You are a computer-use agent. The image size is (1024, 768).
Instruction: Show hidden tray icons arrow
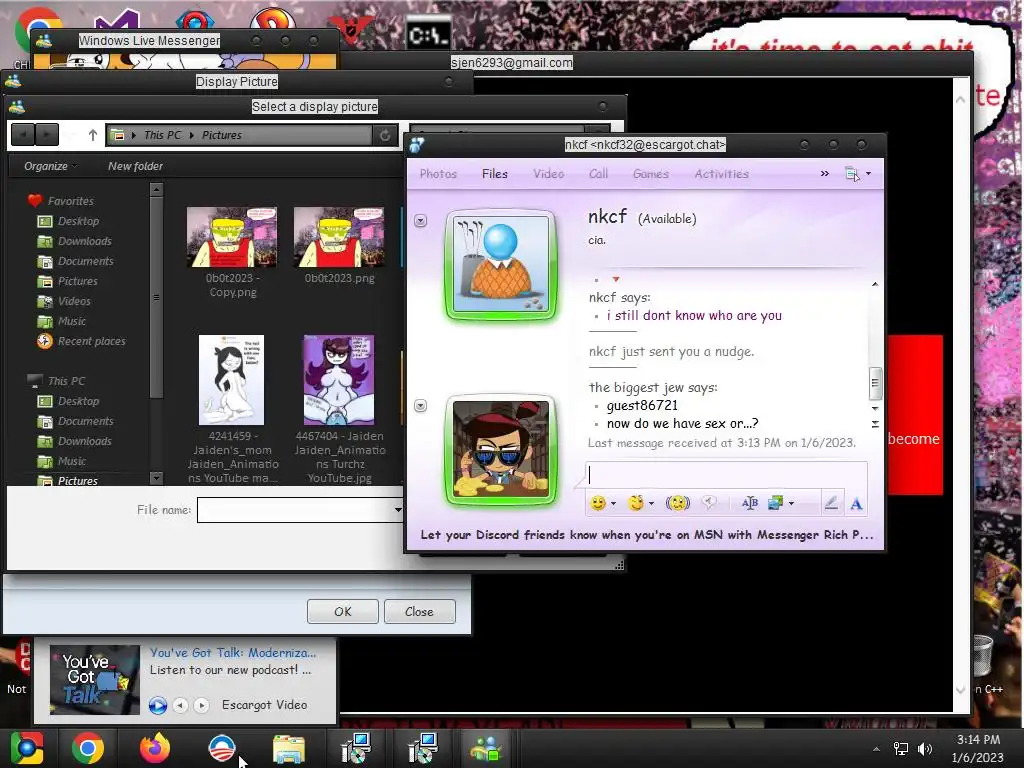(x=876, y=749)
